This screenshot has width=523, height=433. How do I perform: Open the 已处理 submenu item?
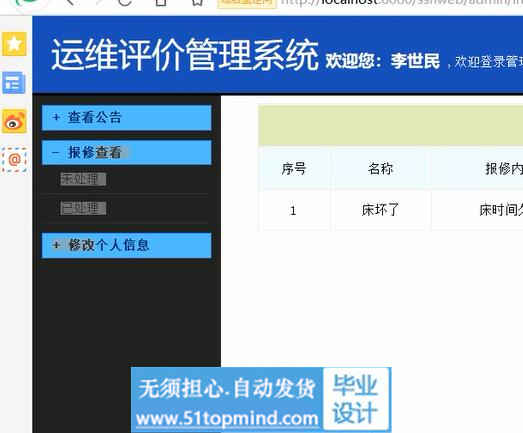(x=83, y=208)
